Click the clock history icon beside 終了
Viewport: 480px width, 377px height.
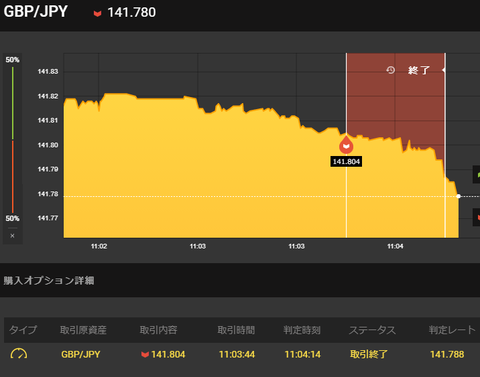click(x=391, y=70)
